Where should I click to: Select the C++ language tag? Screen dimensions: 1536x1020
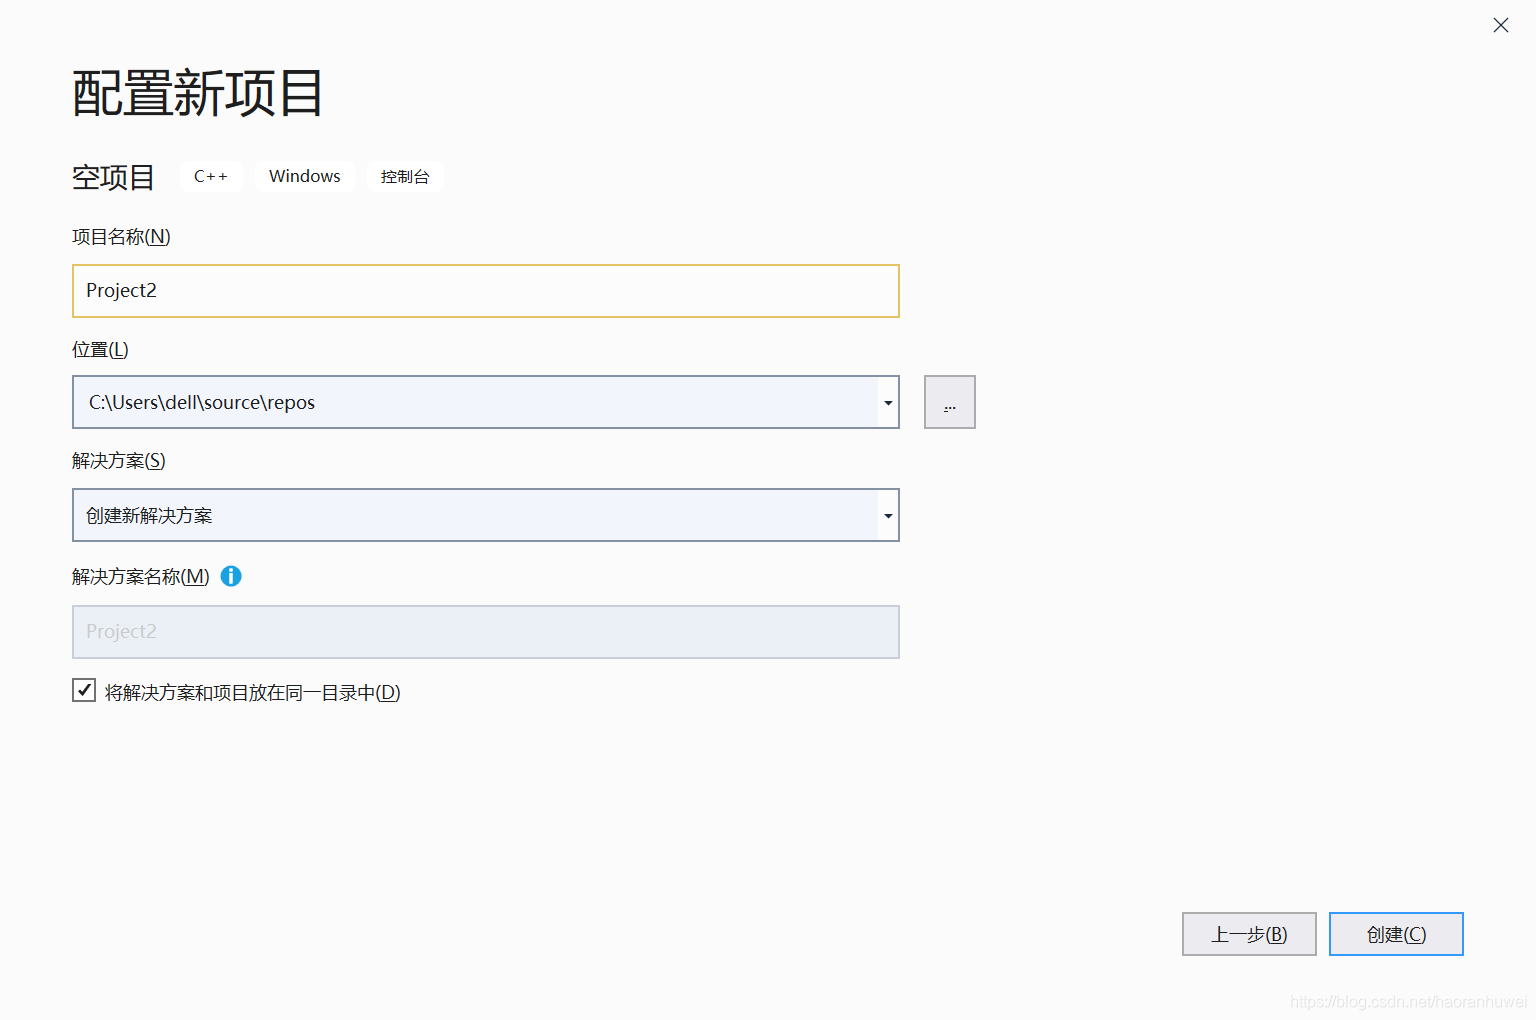pos(211,176)
